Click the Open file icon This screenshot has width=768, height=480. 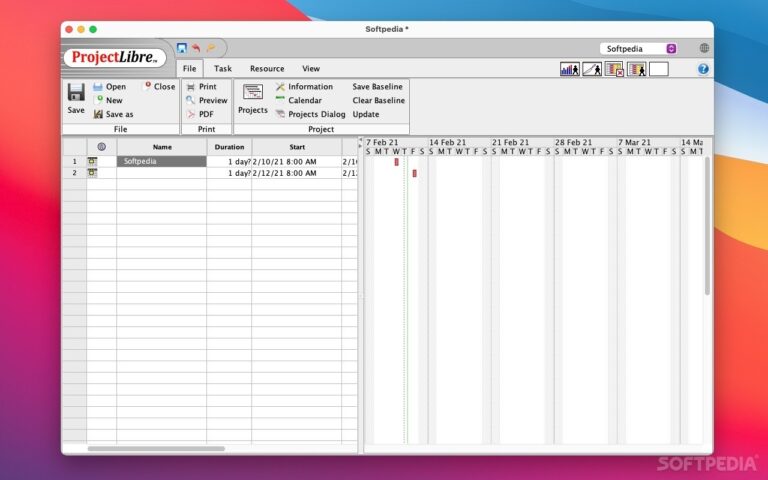point(98,87)
